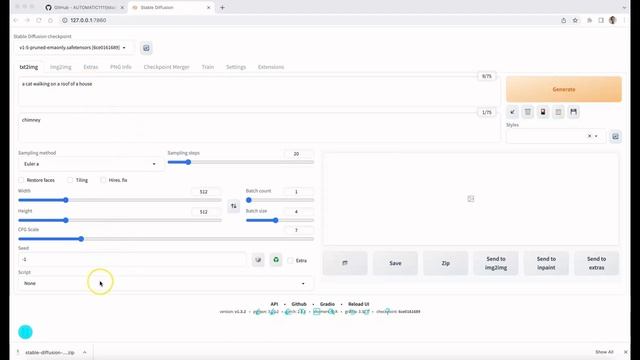
Task: Switch to the txt2img tab
Action: click(29, 67)
